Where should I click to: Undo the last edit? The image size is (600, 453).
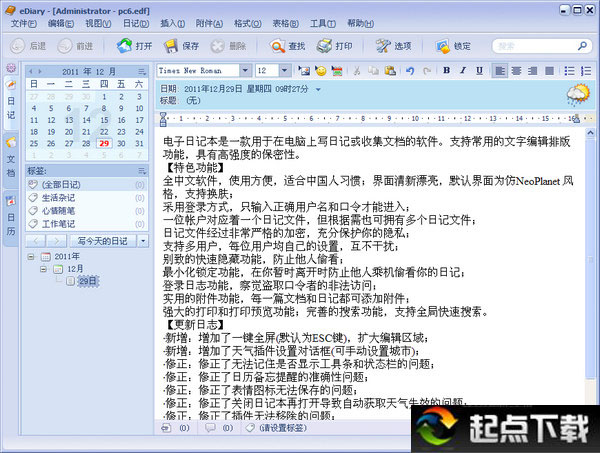click(410, 71)
